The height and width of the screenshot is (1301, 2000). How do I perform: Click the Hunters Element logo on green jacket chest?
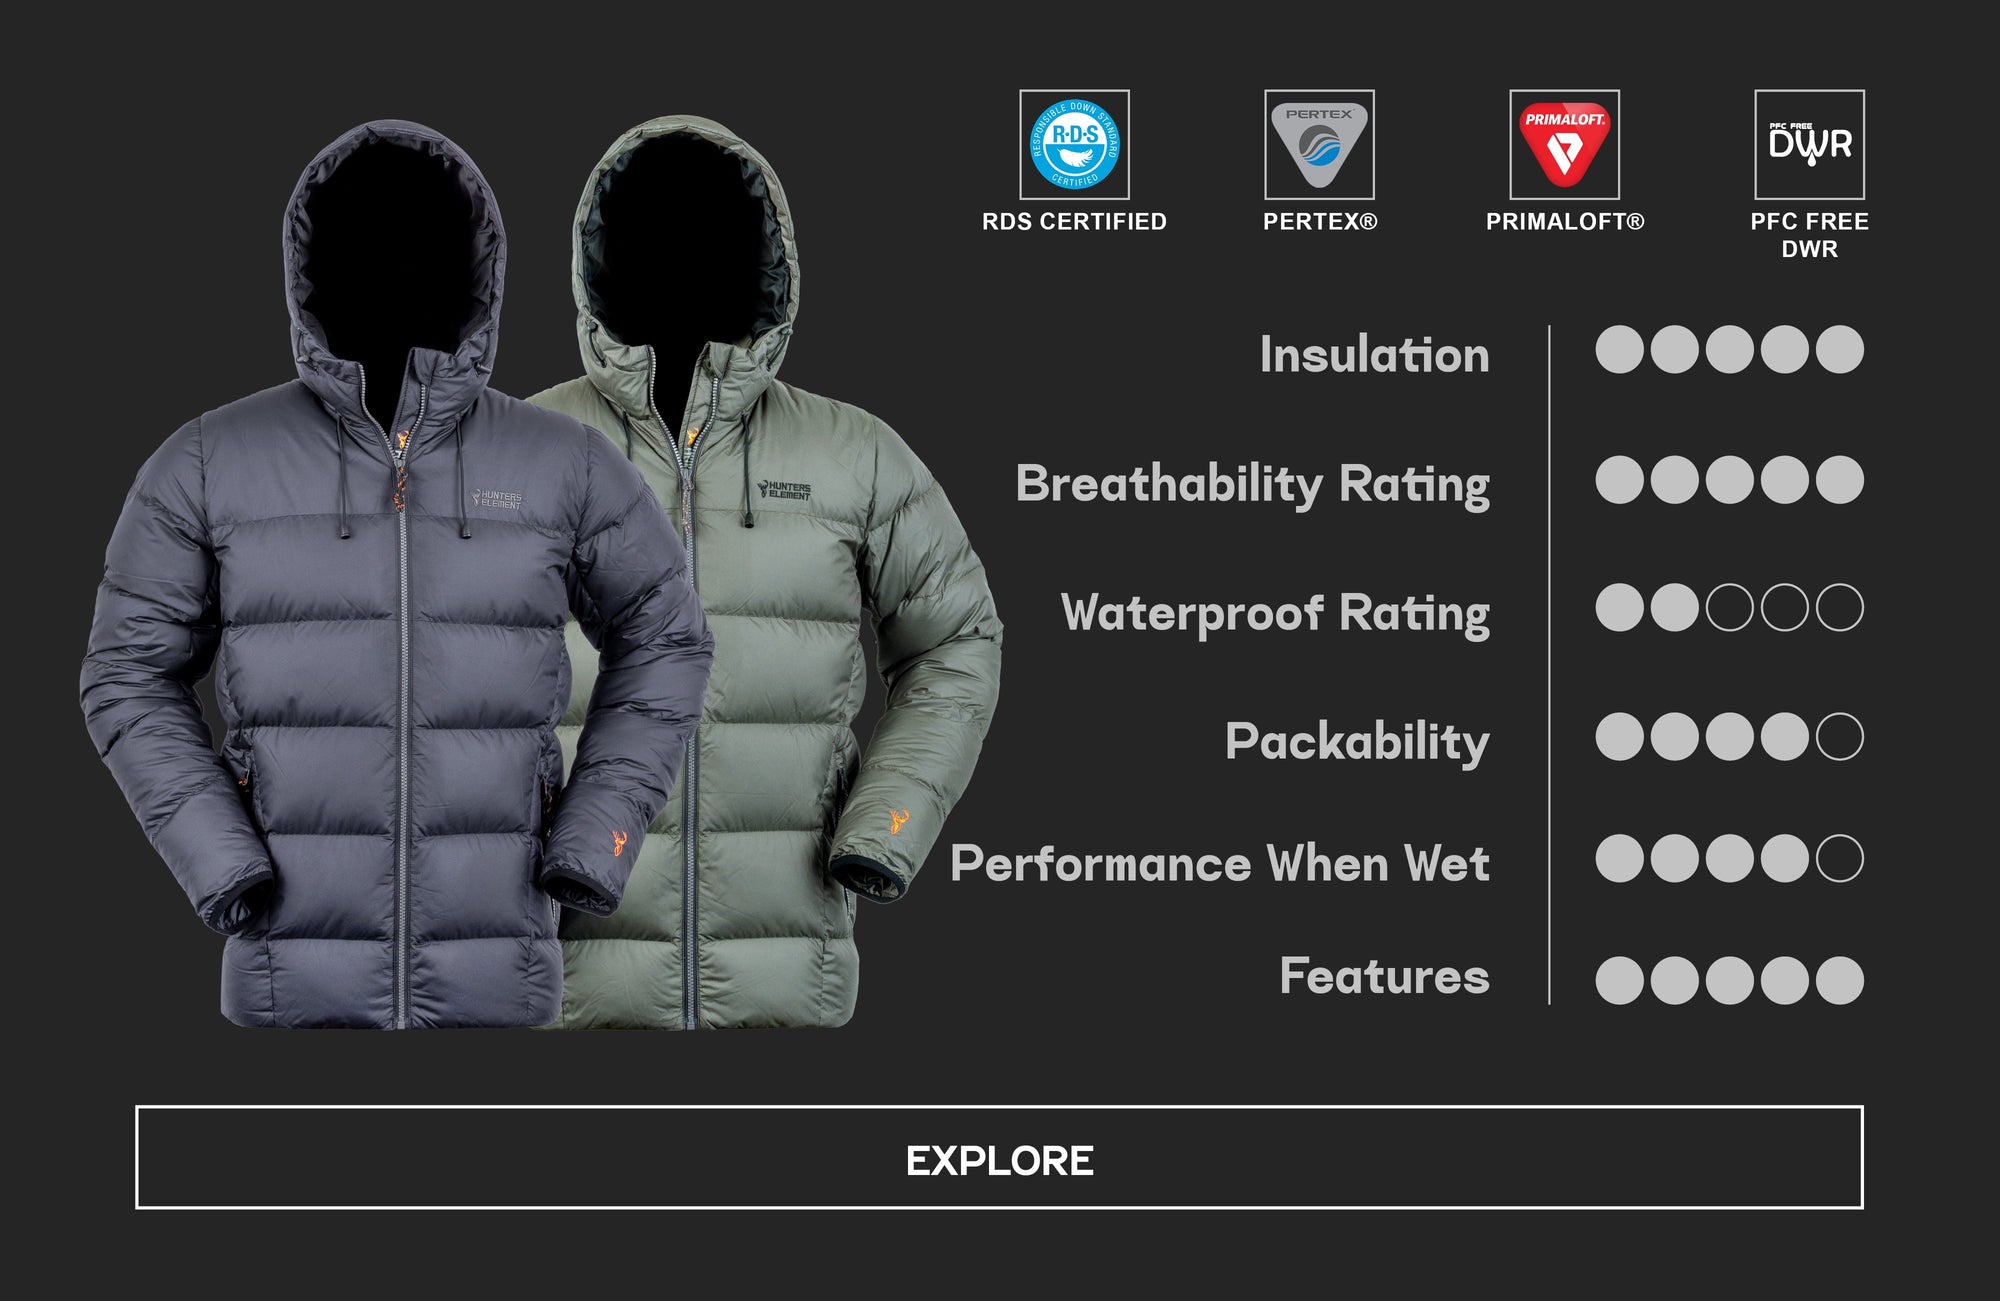point(785,490)
